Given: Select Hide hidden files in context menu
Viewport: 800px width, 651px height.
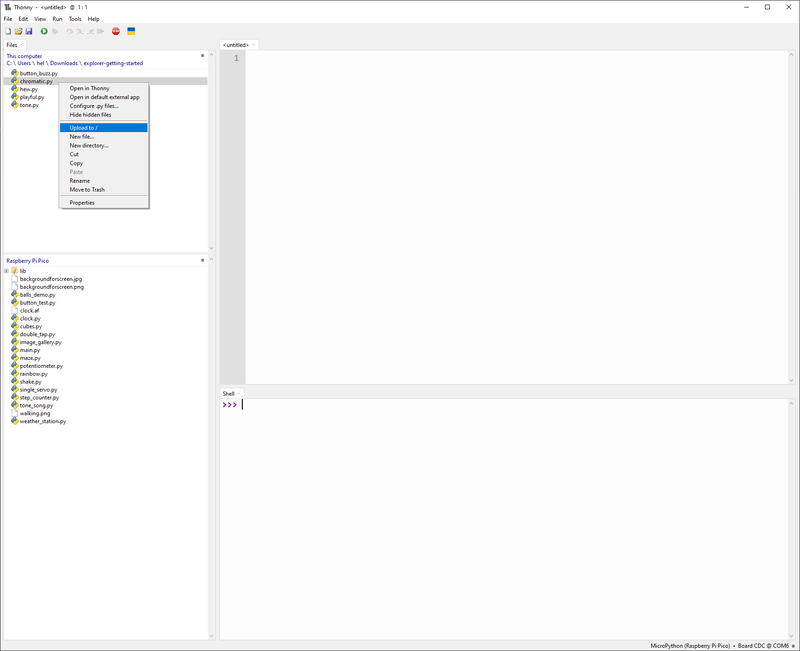Looking at the screenshot, I should [93, 114].
